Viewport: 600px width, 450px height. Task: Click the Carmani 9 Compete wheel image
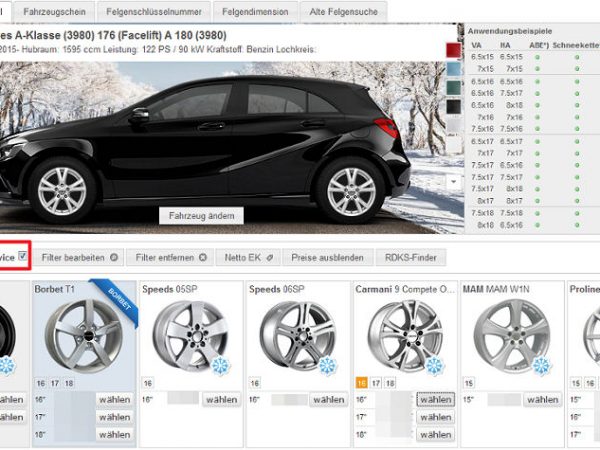[405, 337]
